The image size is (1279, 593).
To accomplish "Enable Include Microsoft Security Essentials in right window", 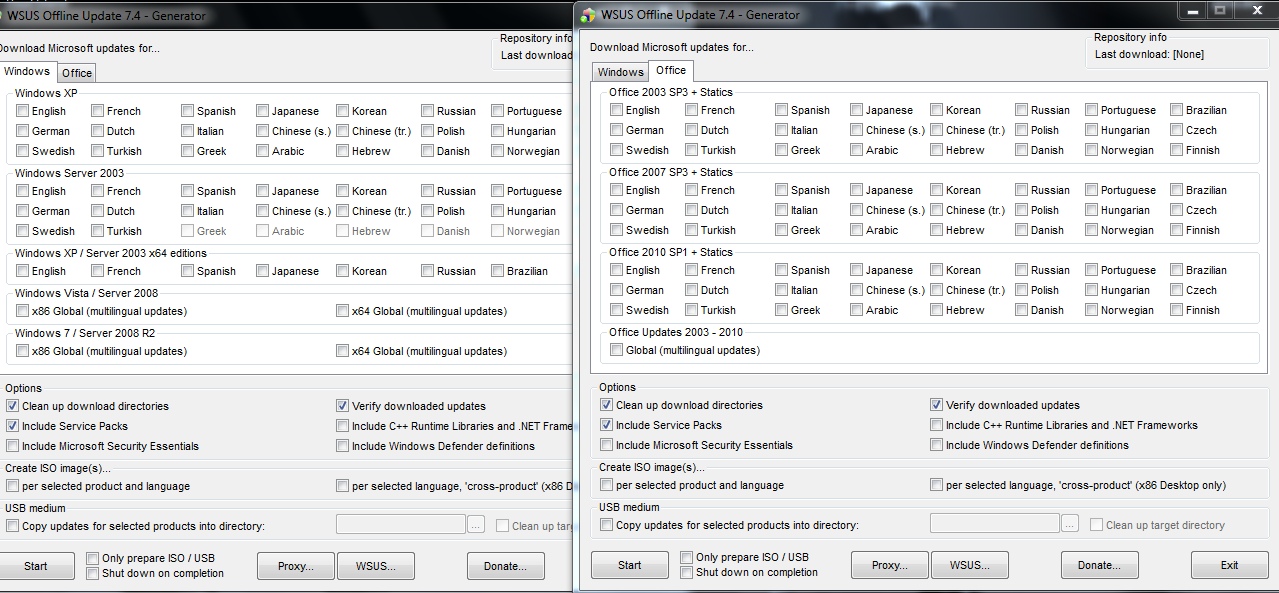I will coord(607,445).
